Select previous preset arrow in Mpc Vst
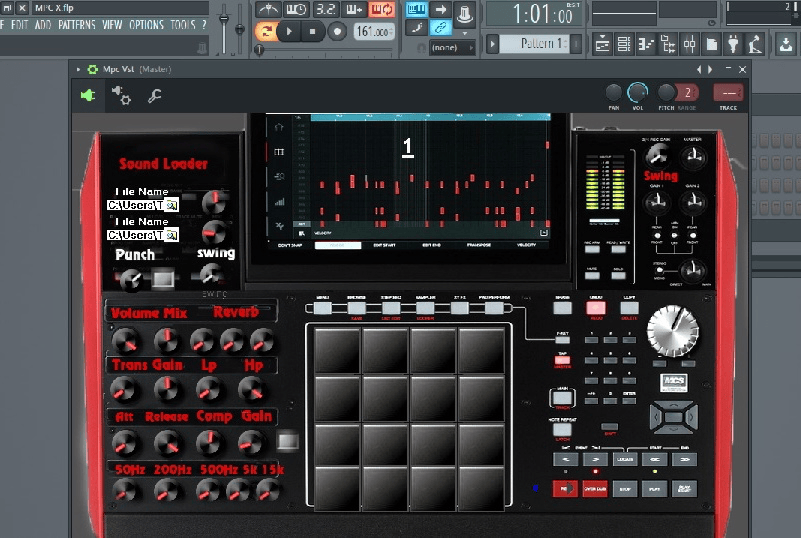The width and height of the screenshot is (801, 538). (699, 69)
